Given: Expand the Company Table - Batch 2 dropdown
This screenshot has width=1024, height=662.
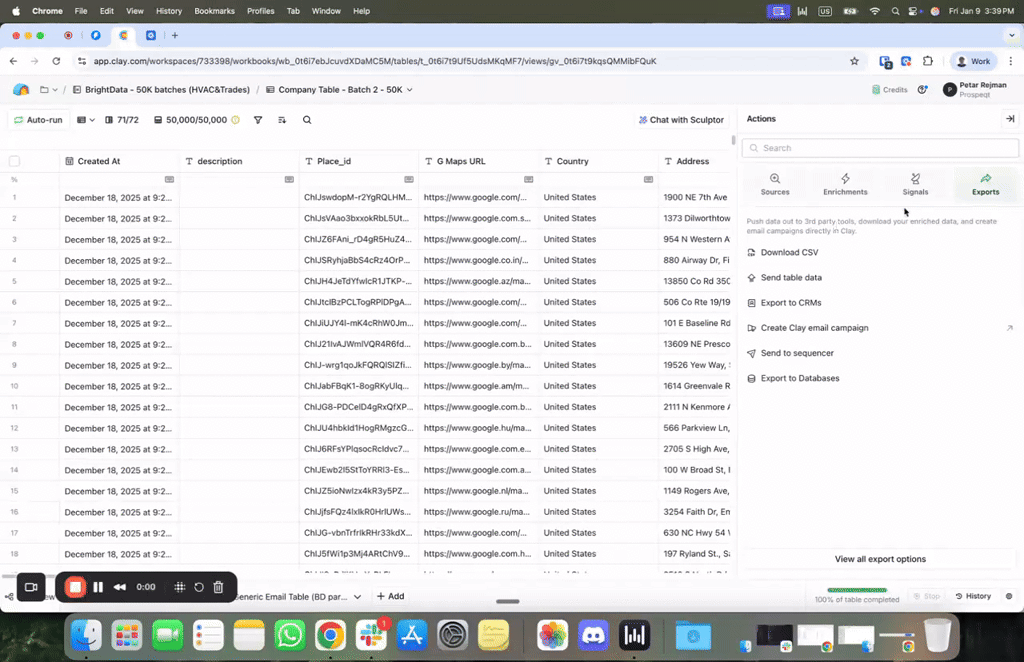Looking at the screenshot, I should 410,89.
